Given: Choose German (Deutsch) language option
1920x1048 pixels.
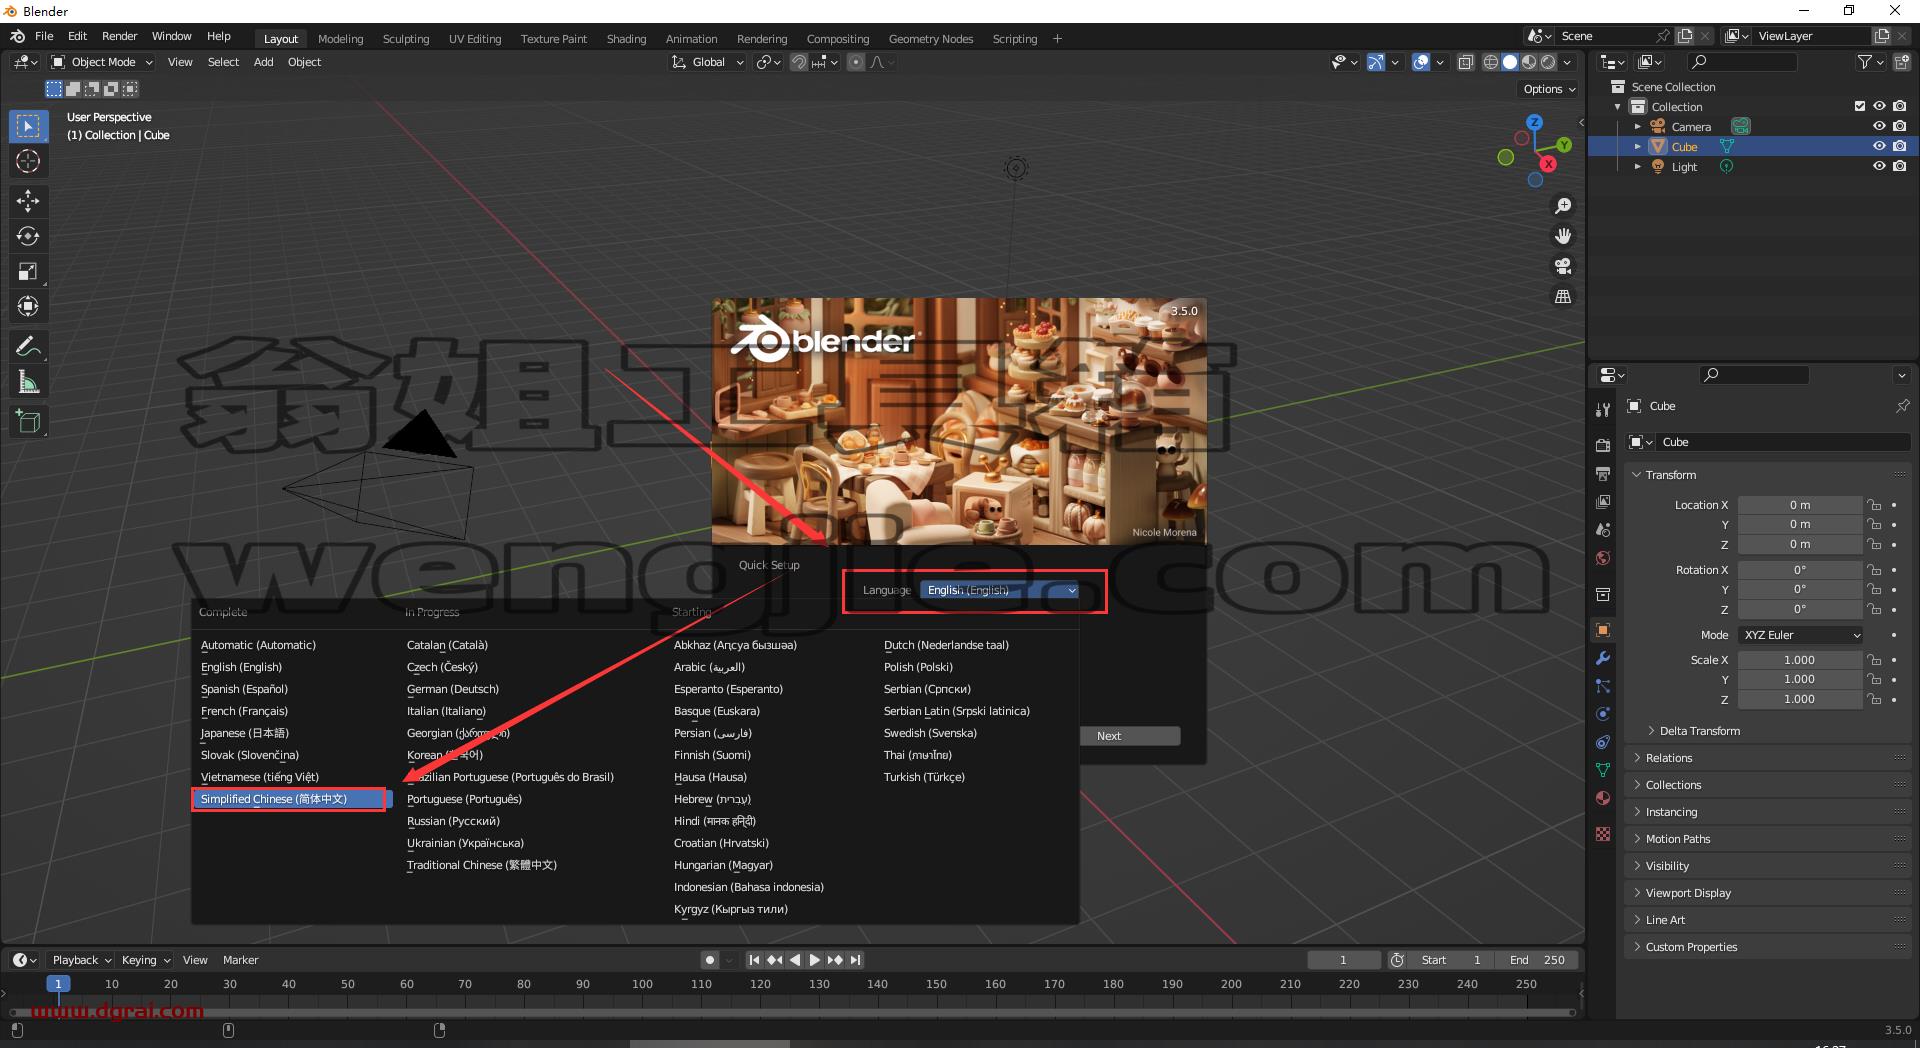Looking at the screenshot, I should (452, 689).
